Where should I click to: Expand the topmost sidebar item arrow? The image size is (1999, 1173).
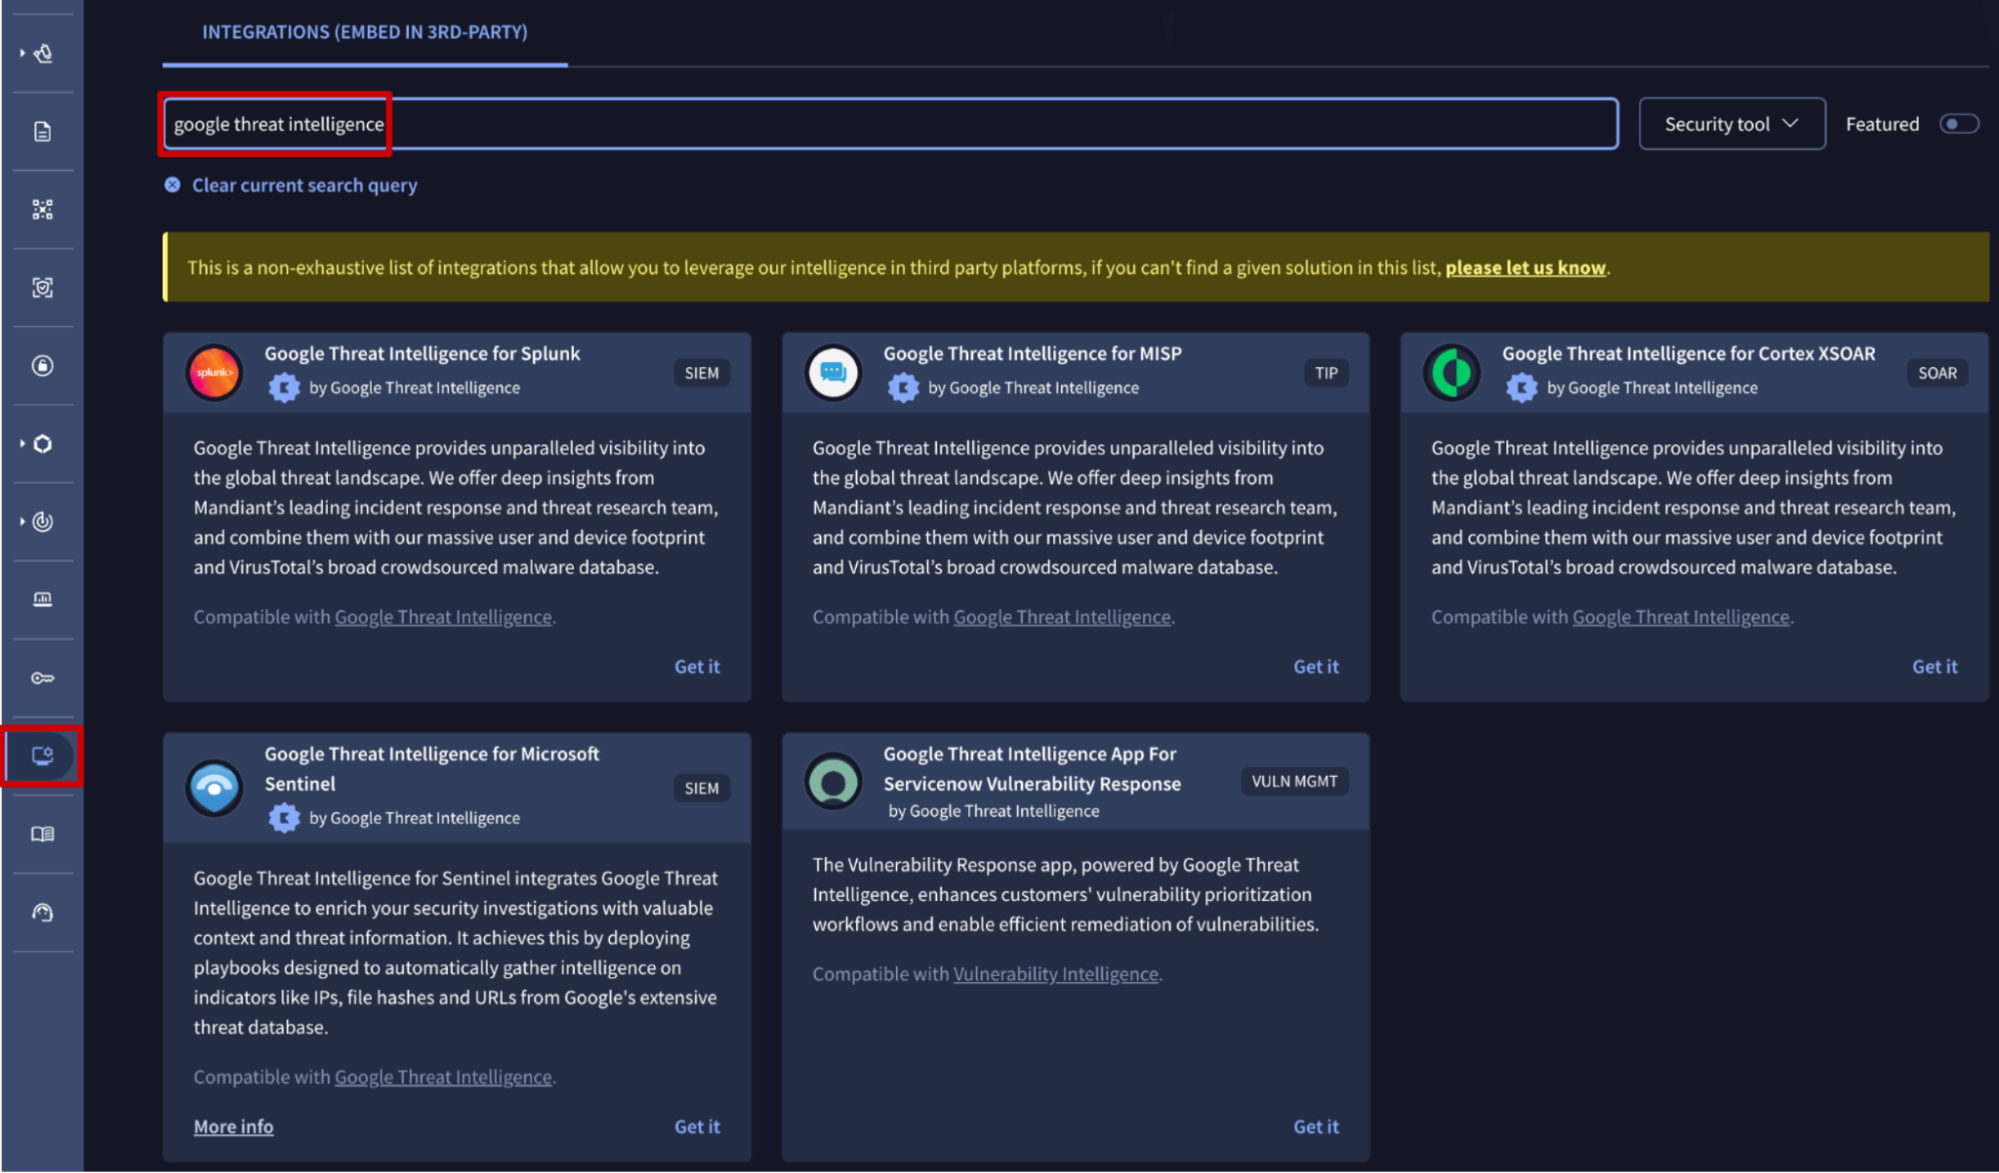click(x=22, y=53)
